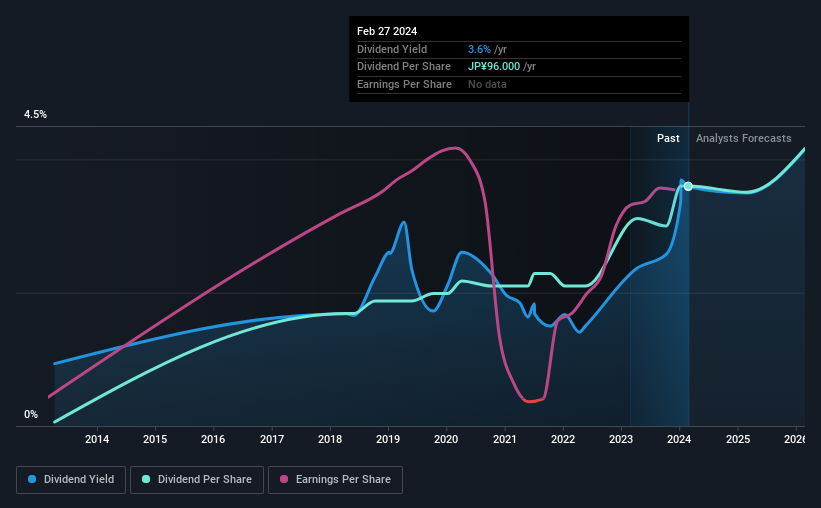The width and height of the screenshot is (821, 508).
Task: Click the 2014 x-axis year label
Action: click(x=97, y=439)
